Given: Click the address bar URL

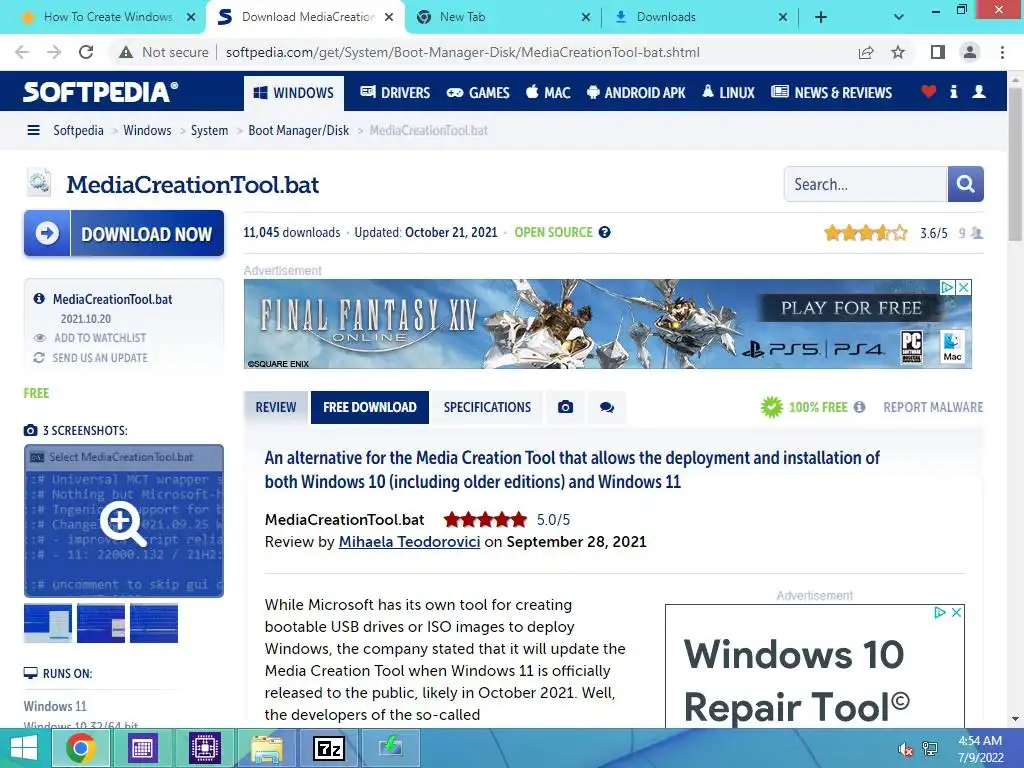Looking at the screenshot, I should (462, 52).
